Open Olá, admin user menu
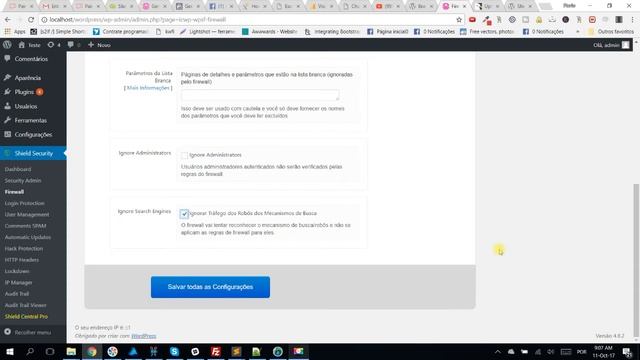640x360 pixels. (611, 45)
